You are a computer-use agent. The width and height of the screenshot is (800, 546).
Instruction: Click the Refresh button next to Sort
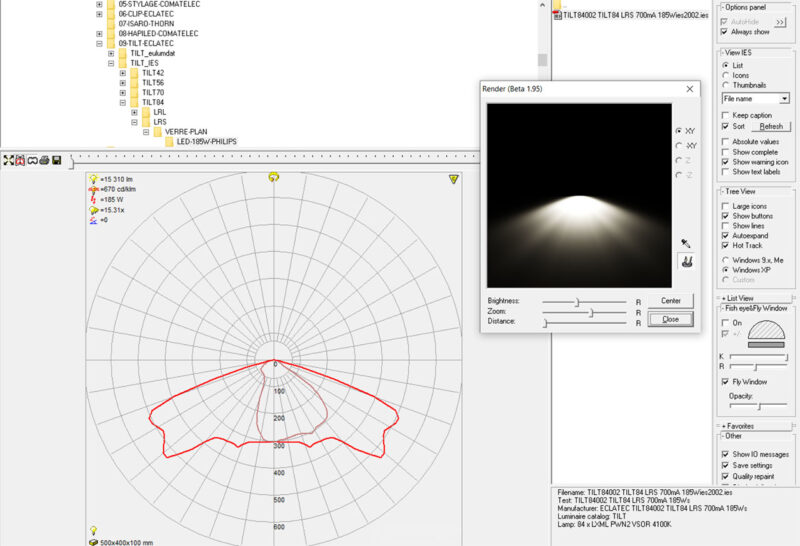(x=770, y=127)
